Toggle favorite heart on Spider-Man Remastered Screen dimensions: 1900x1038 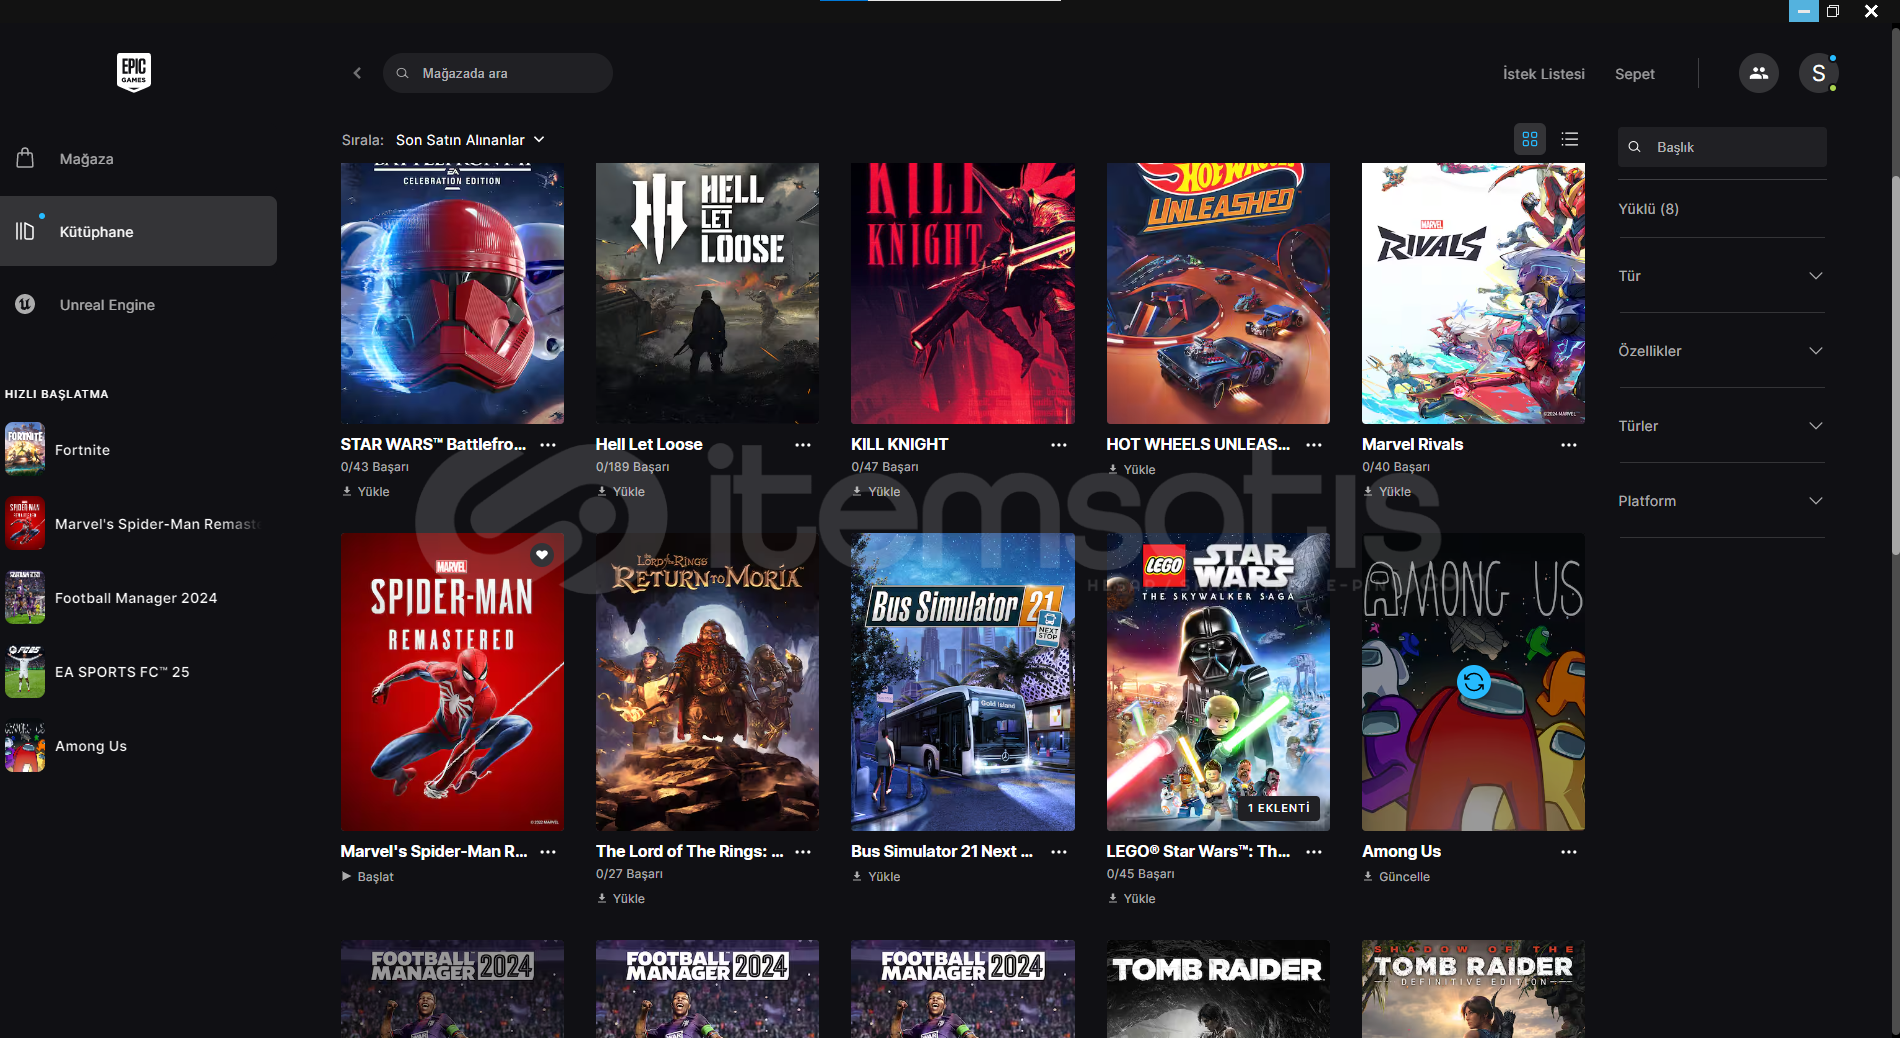coord(542,554)
